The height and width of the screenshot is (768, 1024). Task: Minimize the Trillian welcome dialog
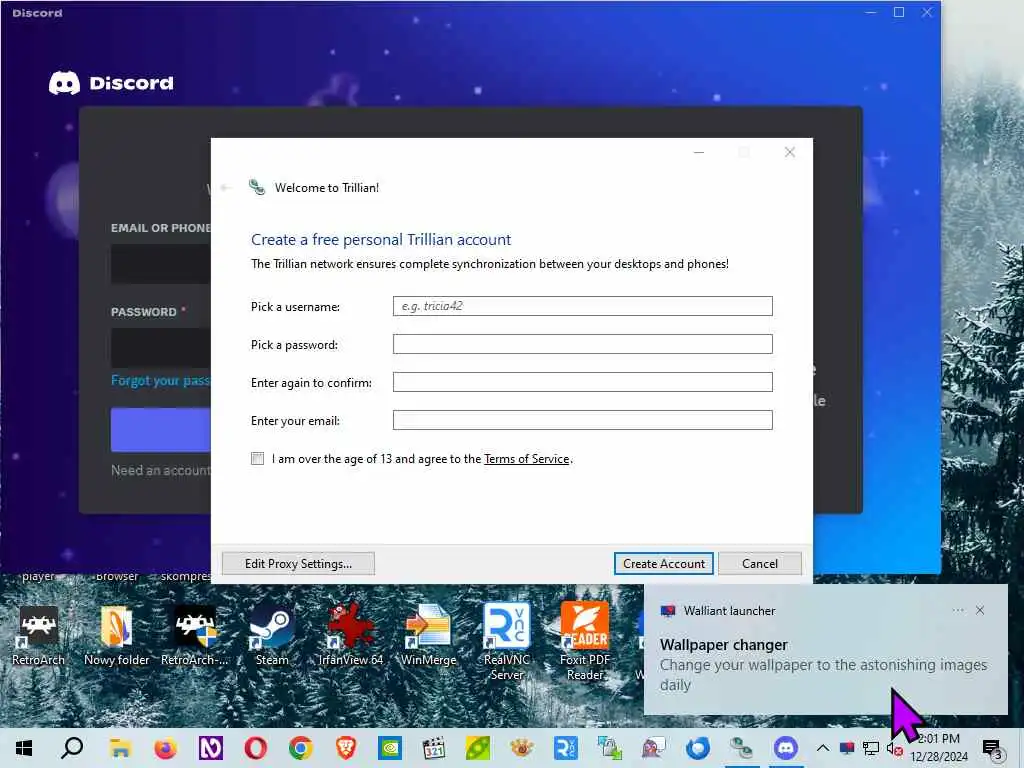pos(699,152)
